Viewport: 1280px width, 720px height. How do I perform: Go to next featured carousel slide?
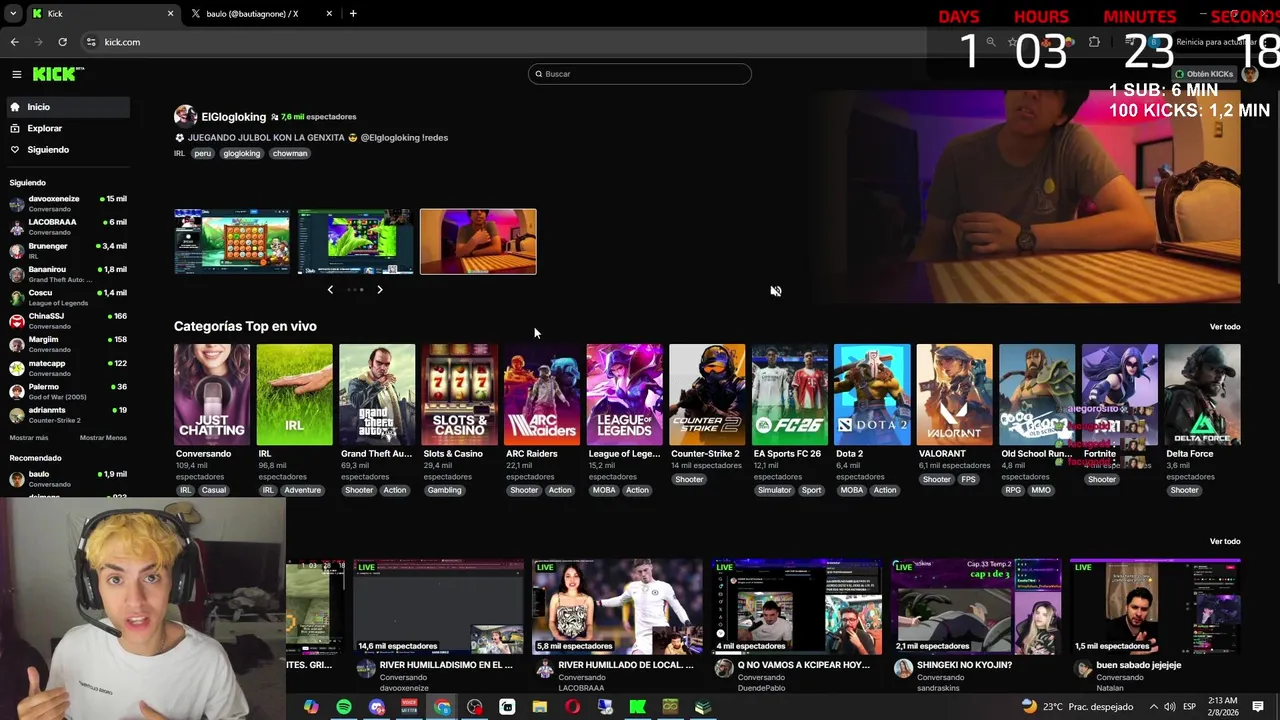[380, 290]
